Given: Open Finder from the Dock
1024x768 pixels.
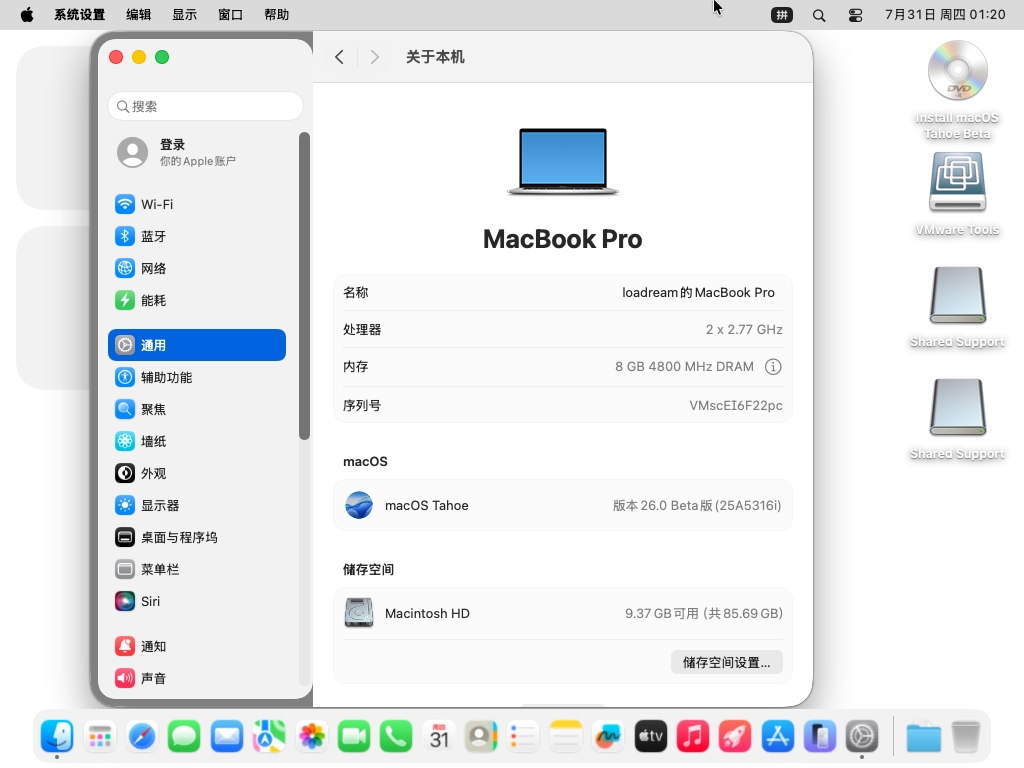Looking at the screenshot, I should [57, 737].
